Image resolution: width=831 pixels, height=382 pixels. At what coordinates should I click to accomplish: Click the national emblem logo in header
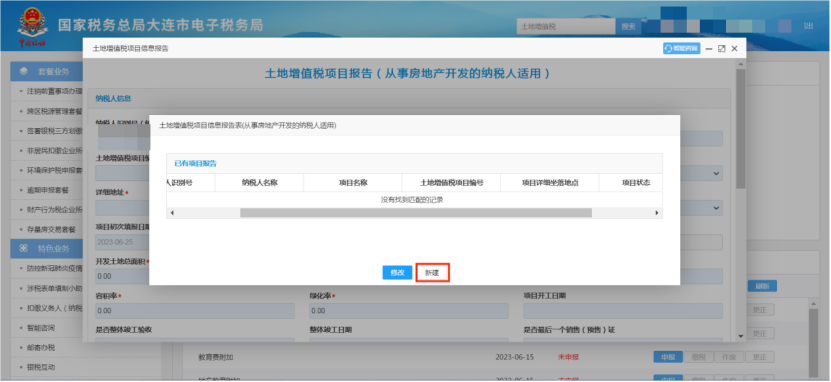pos(33,23)
